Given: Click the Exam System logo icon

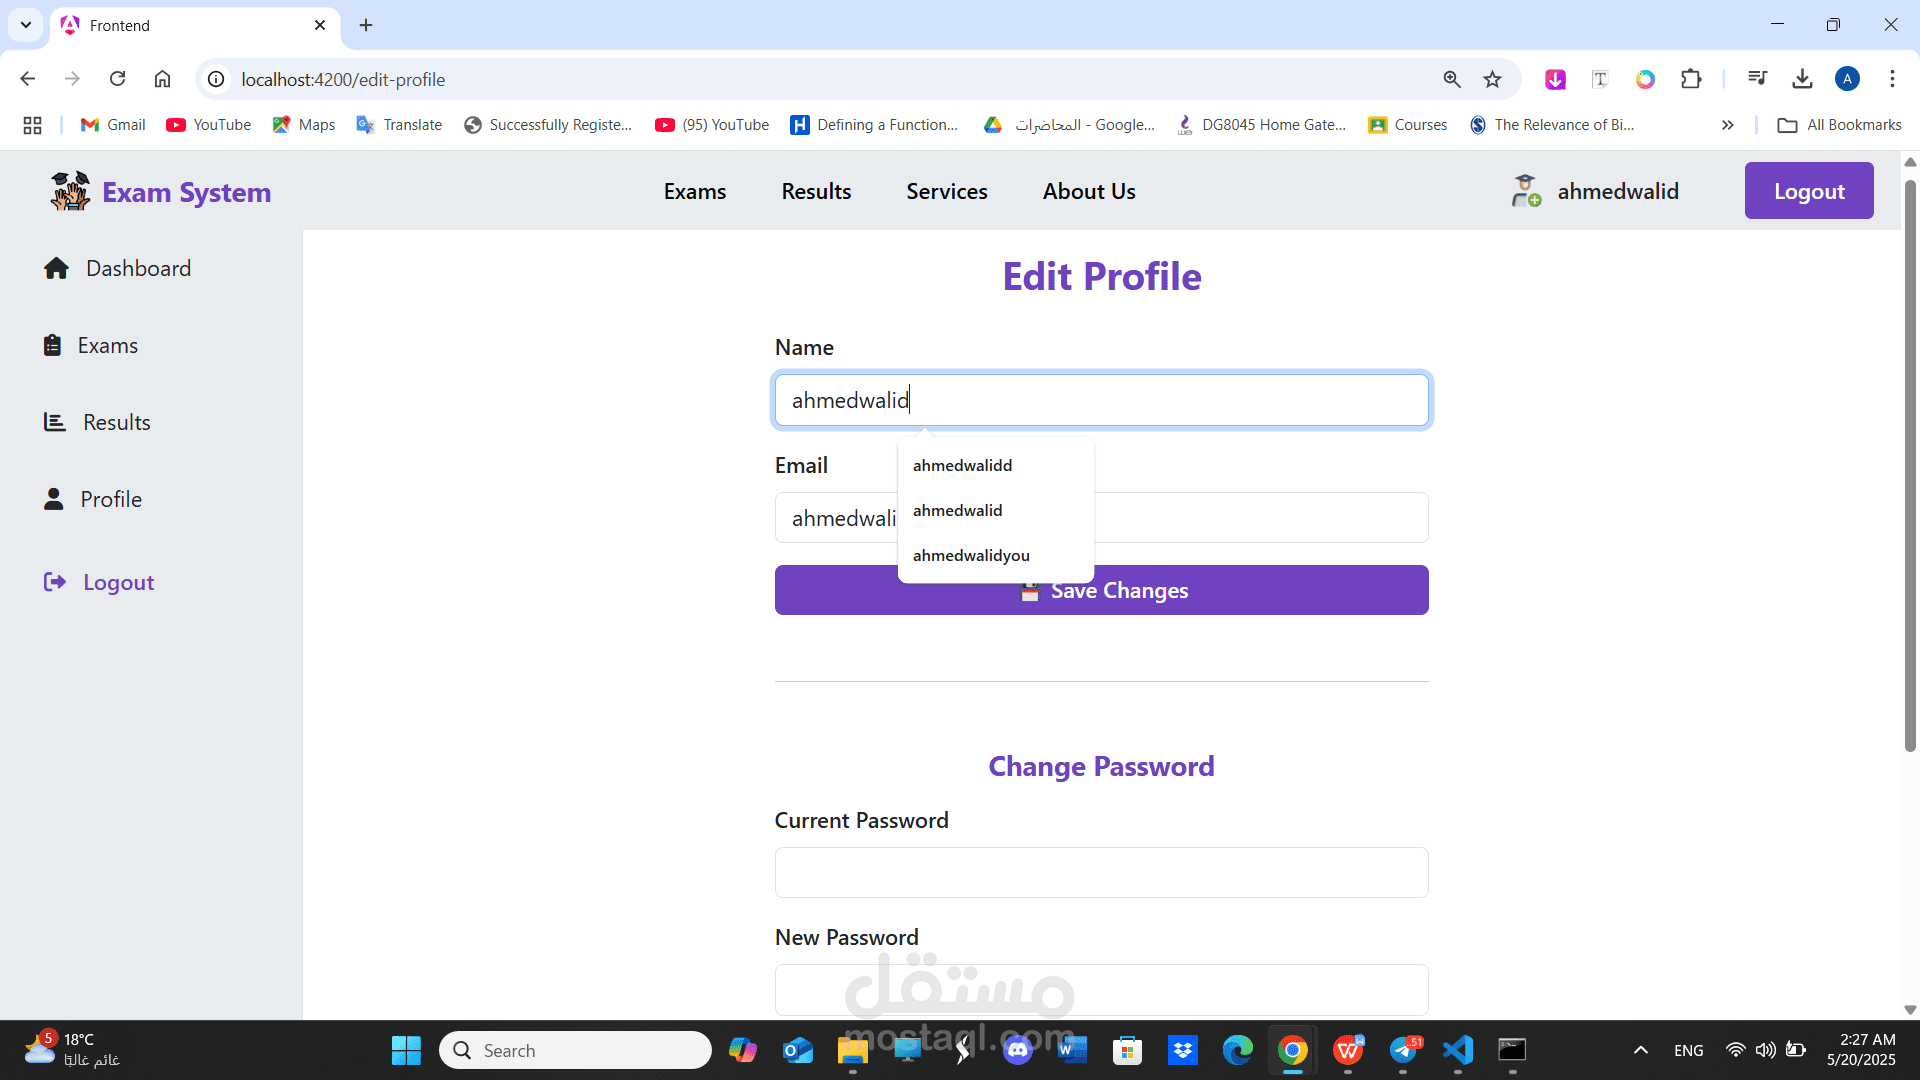Looking at the screenshot, I should click(70, 191).
